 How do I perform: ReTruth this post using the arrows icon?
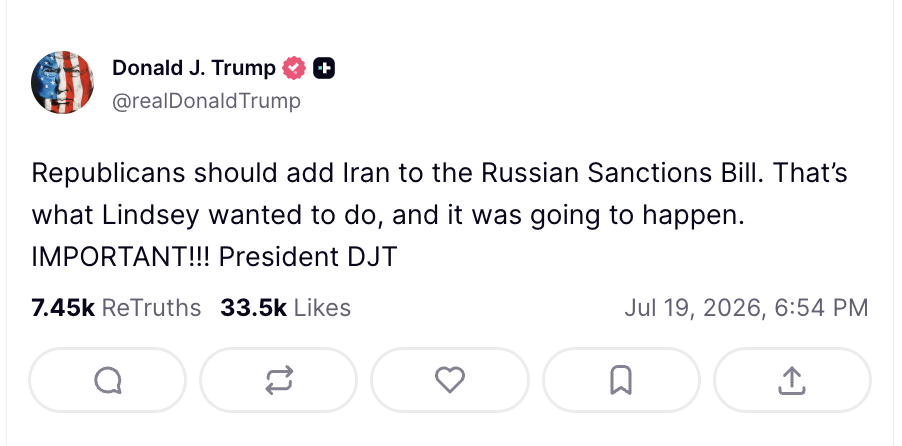point(279,380)
